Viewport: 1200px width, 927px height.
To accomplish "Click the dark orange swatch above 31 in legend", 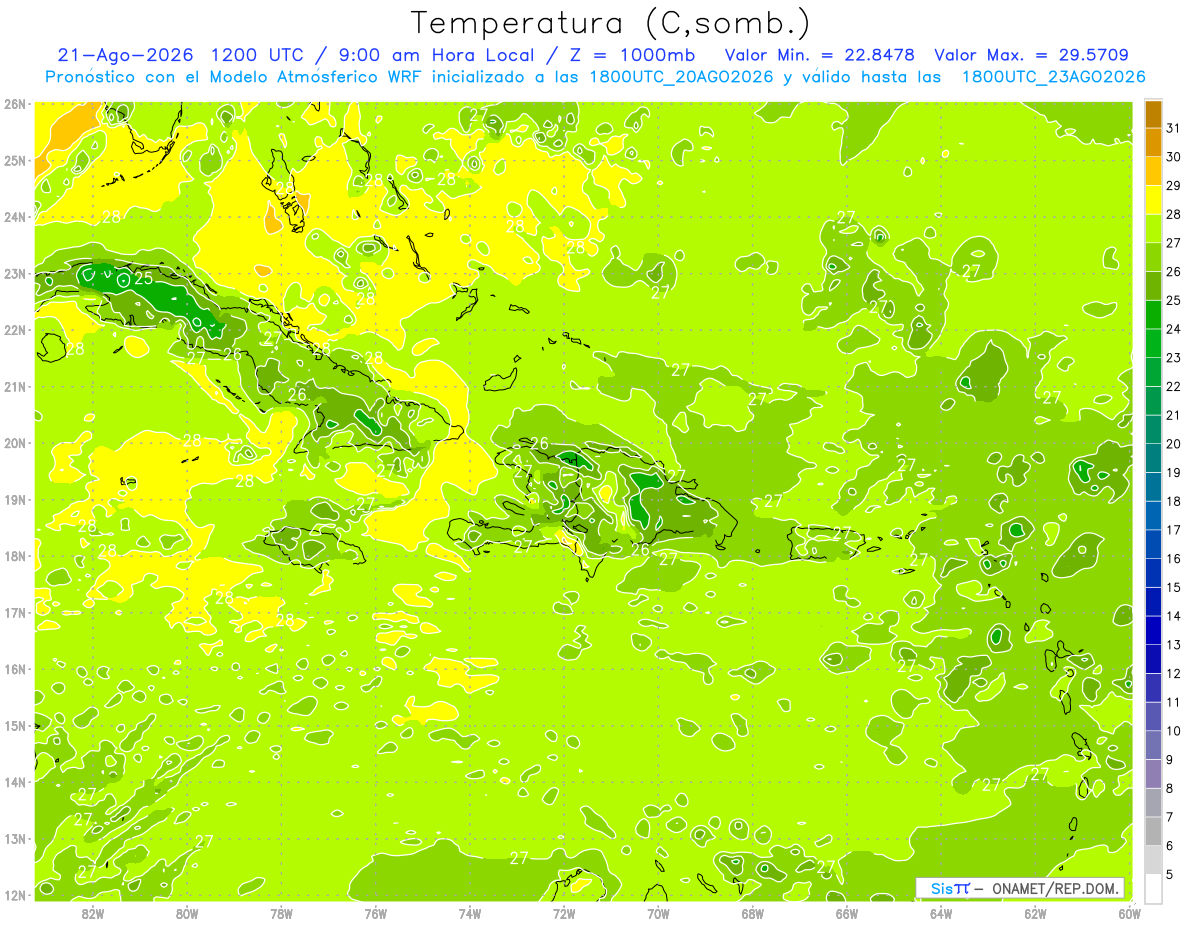I will 1153,114.
